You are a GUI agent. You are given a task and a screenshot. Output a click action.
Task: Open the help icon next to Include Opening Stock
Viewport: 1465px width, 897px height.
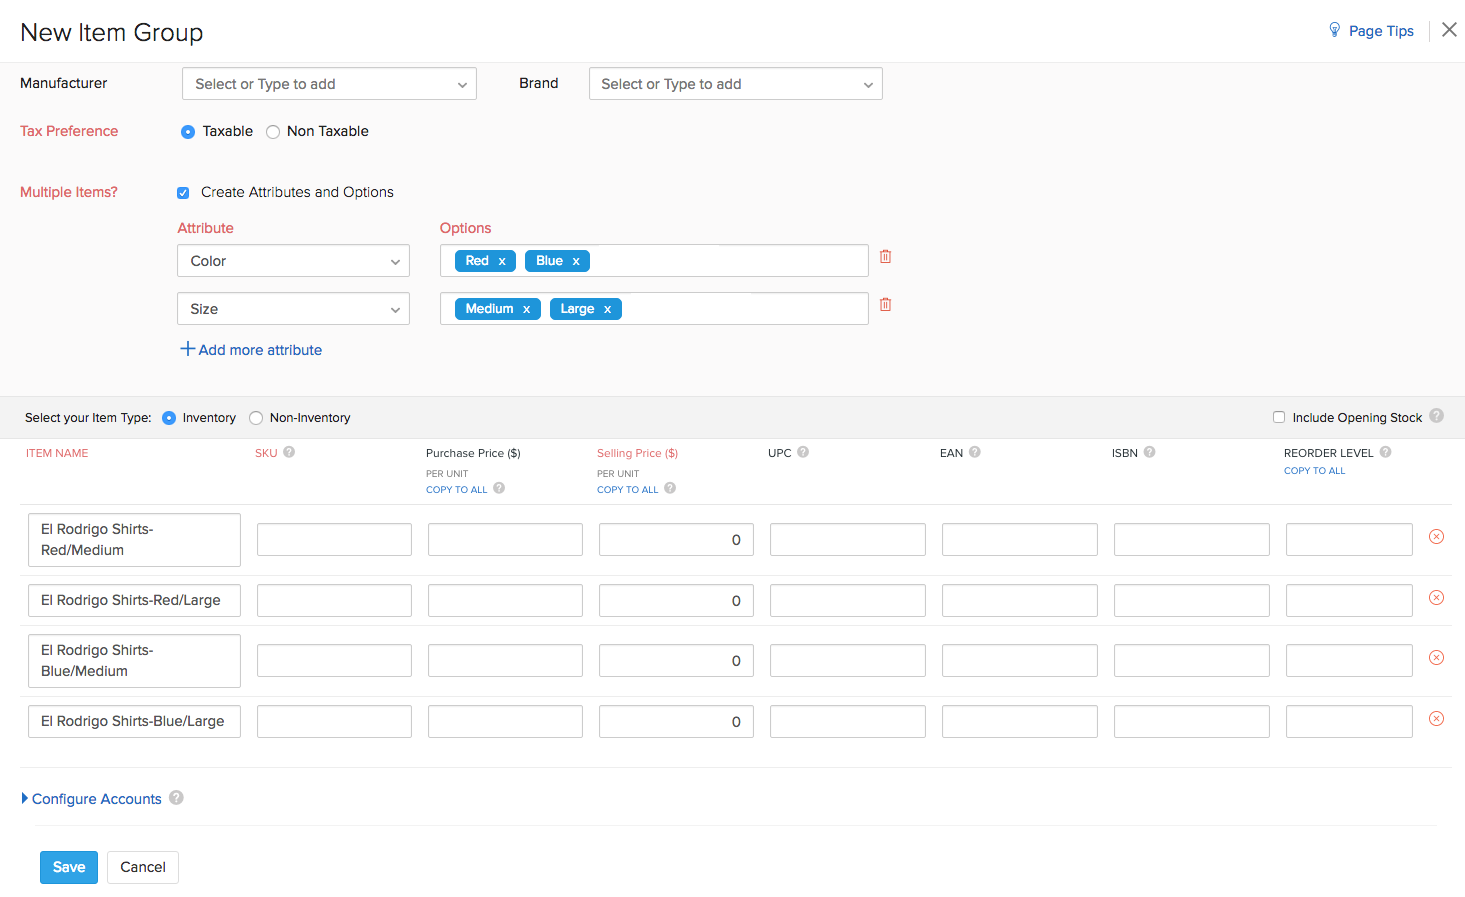(1438, 417)
